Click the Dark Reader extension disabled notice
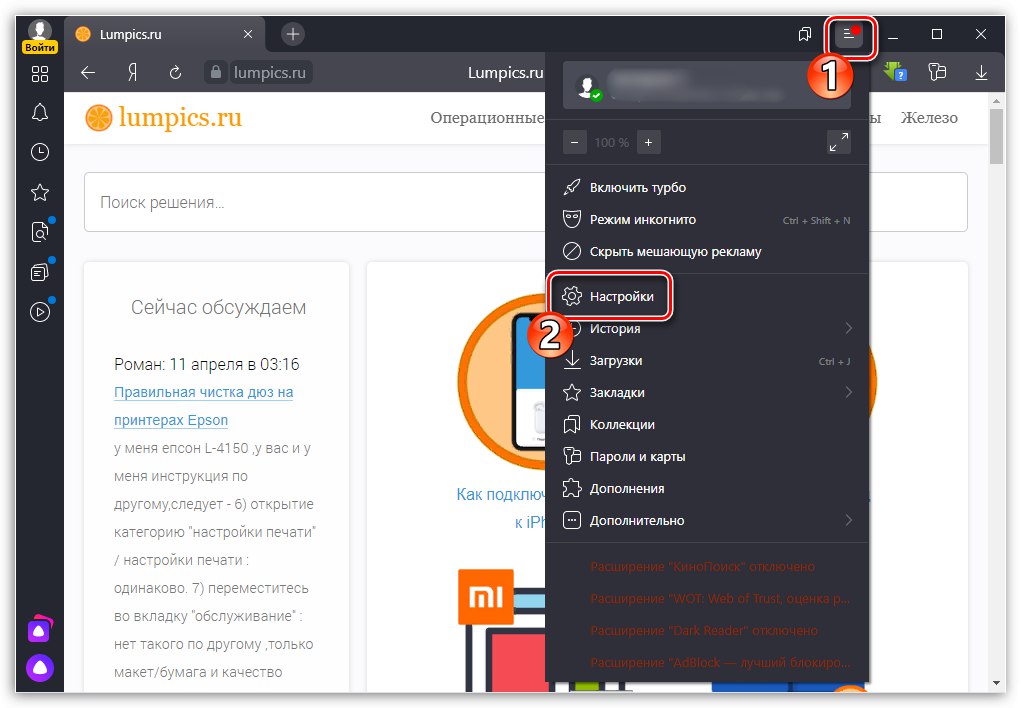This screenshot has width=1021, height=708. [704, 630]
